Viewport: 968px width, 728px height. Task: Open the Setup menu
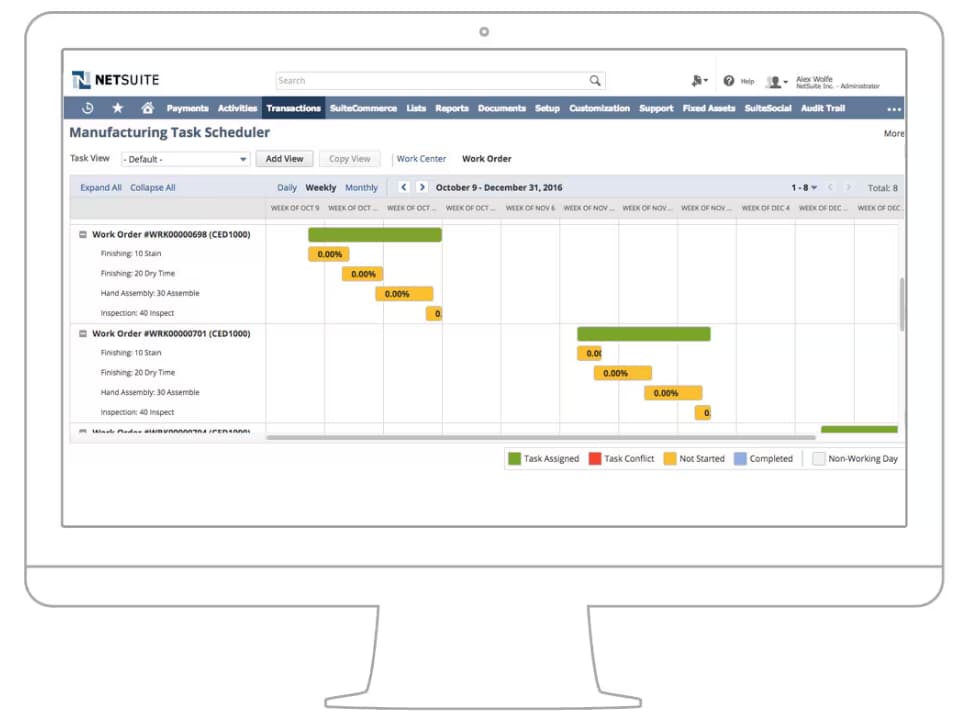(x=547, y=108)
